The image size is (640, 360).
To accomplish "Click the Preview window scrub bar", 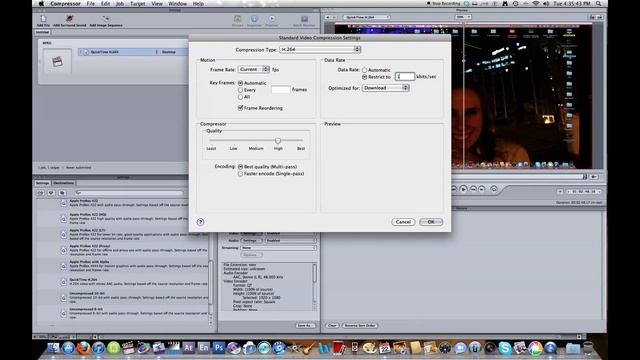I will [519, 177].
